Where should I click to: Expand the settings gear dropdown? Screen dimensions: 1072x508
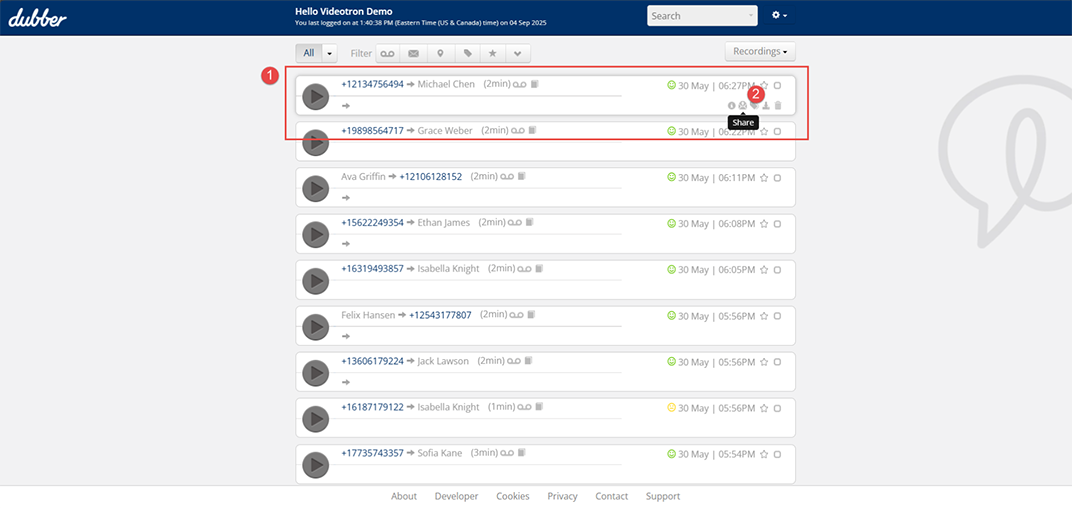[780, 16]
